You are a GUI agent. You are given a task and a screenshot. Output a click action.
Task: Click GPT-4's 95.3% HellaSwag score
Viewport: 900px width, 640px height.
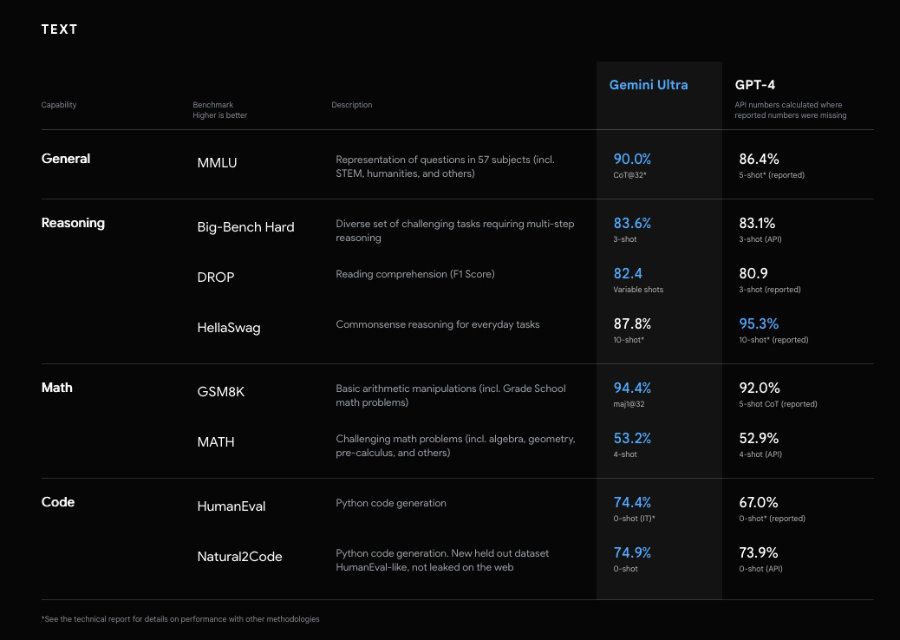[757, 324]
